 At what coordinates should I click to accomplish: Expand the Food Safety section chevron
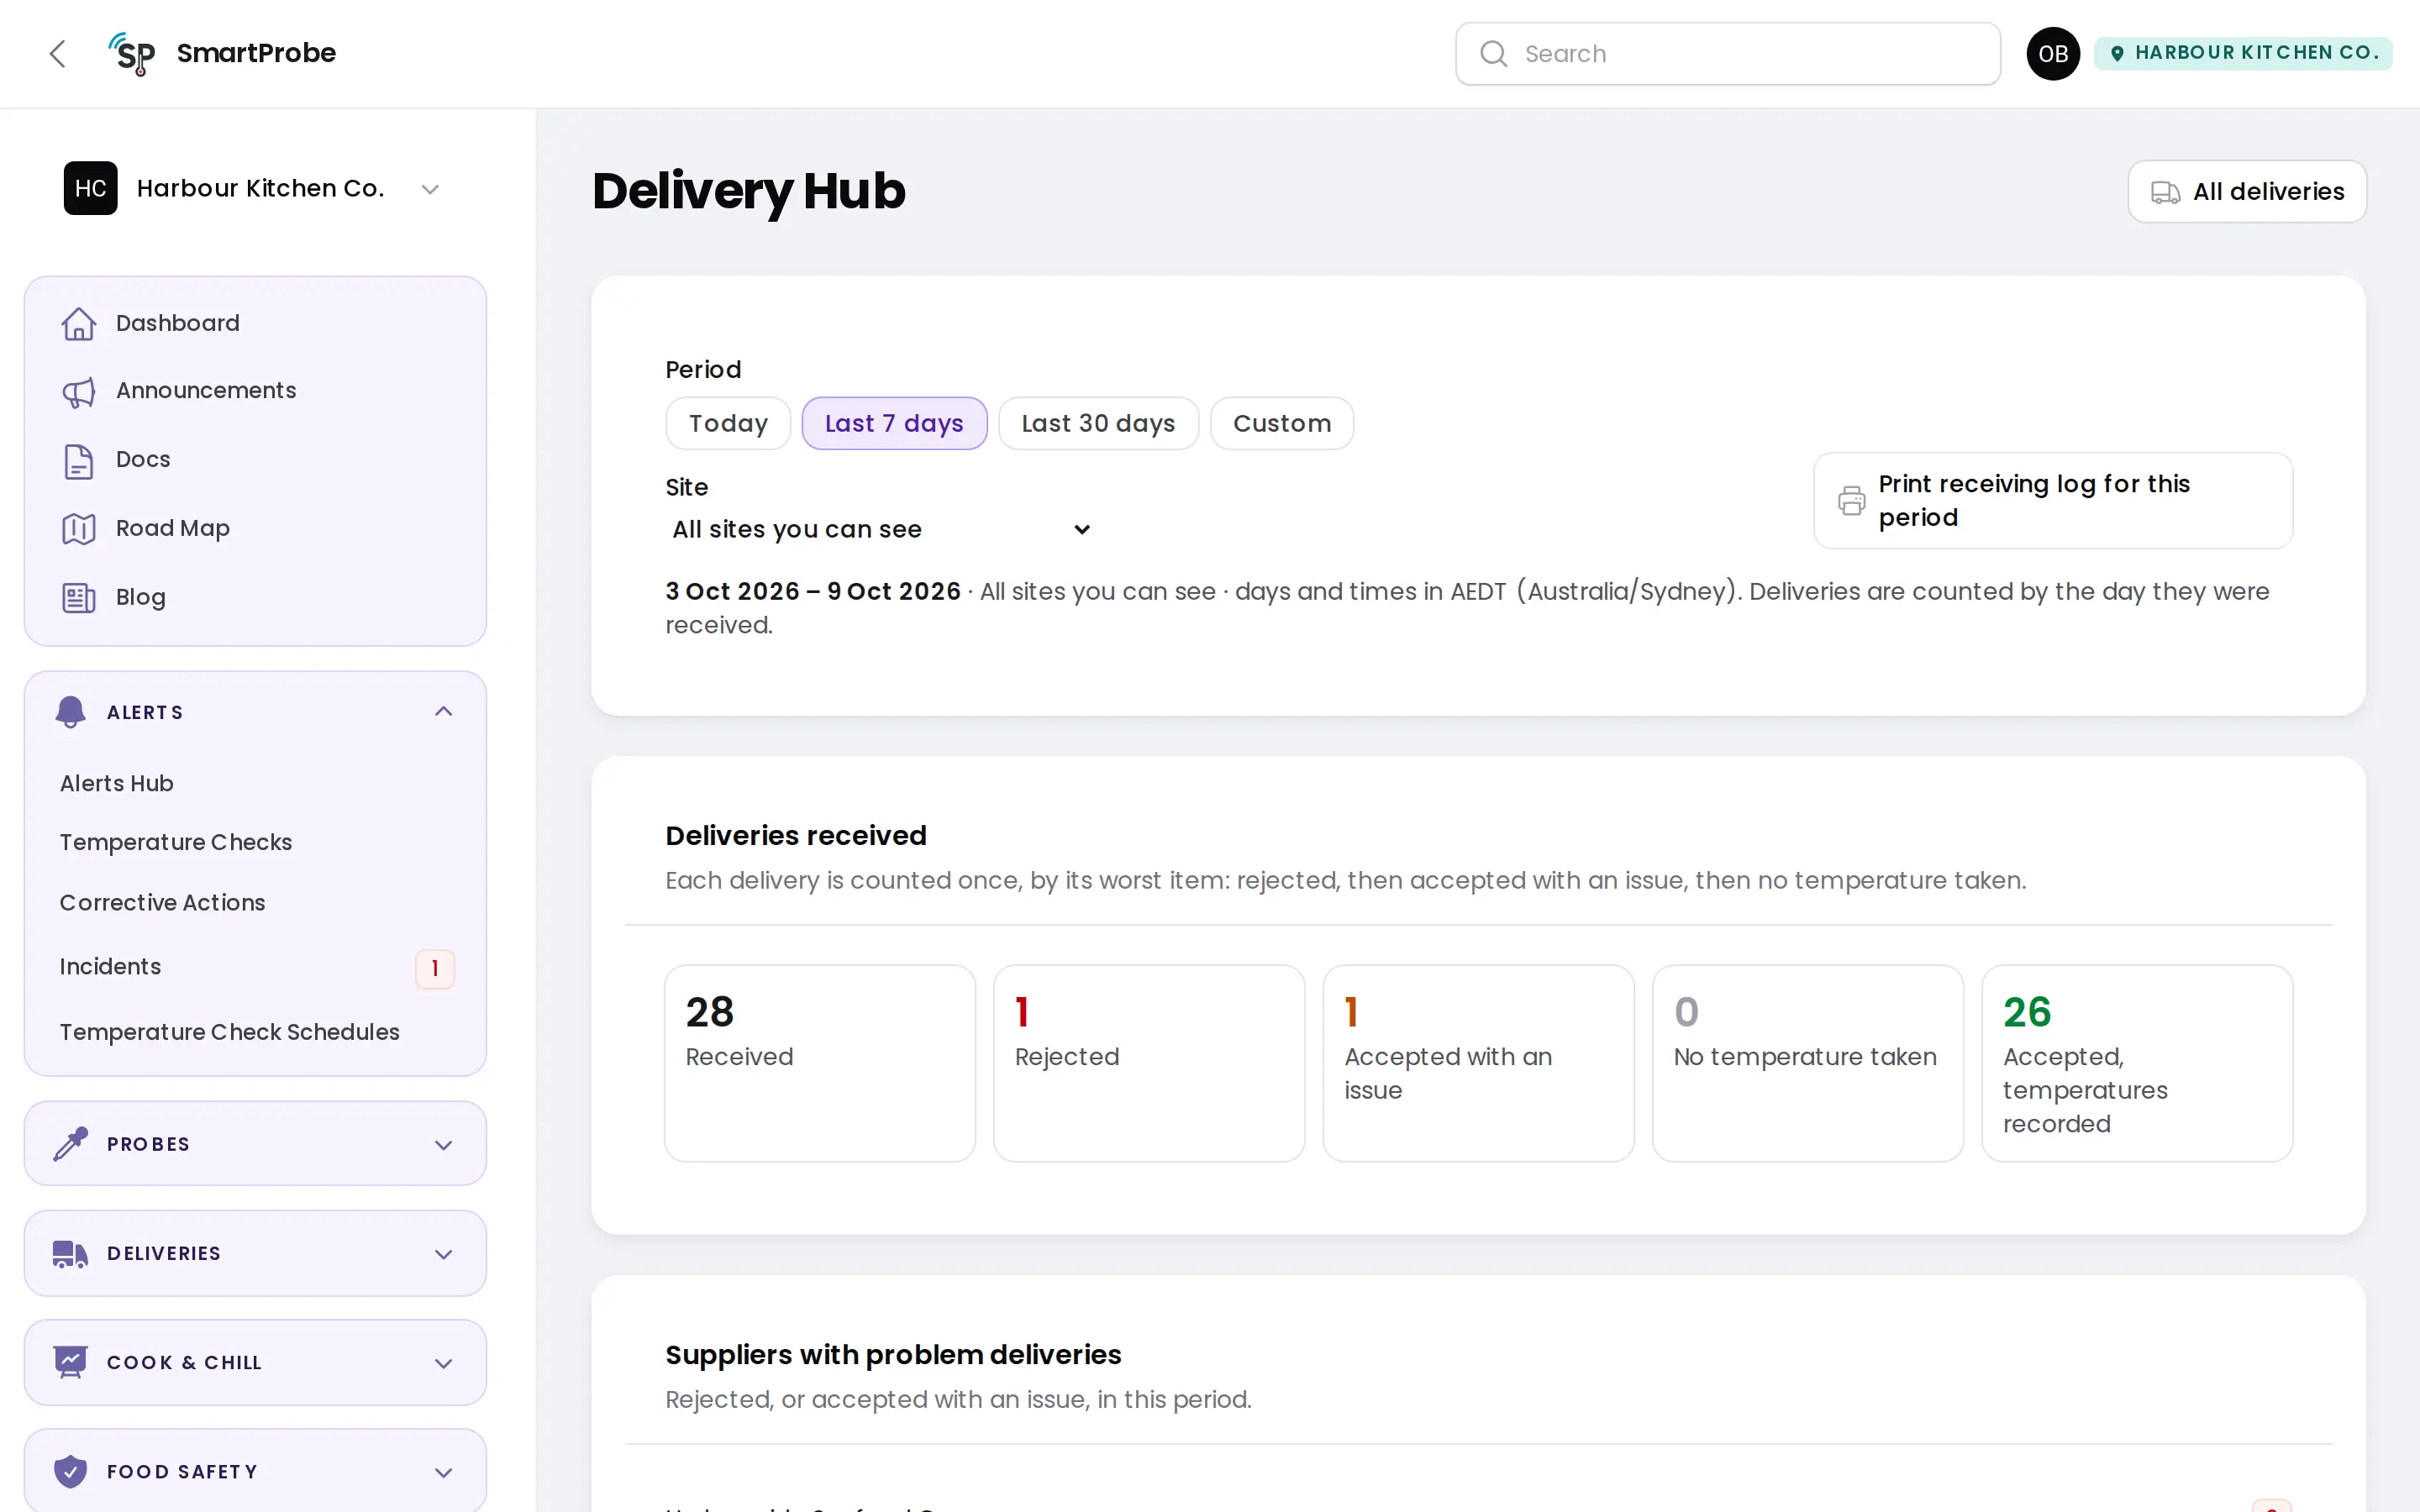pos(444,1473)
